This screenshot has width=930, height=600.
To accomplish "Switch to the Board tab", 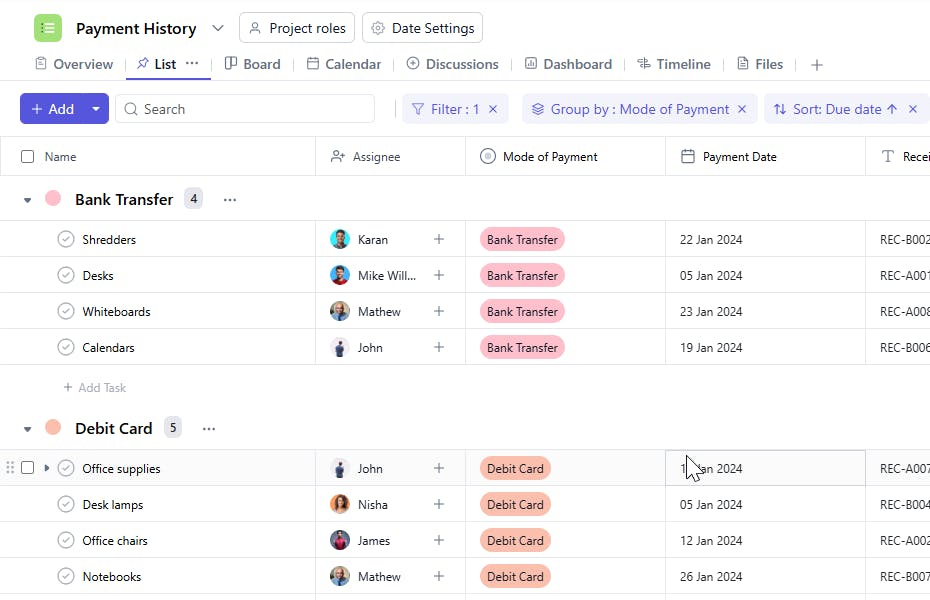I will tap(252, 64).
